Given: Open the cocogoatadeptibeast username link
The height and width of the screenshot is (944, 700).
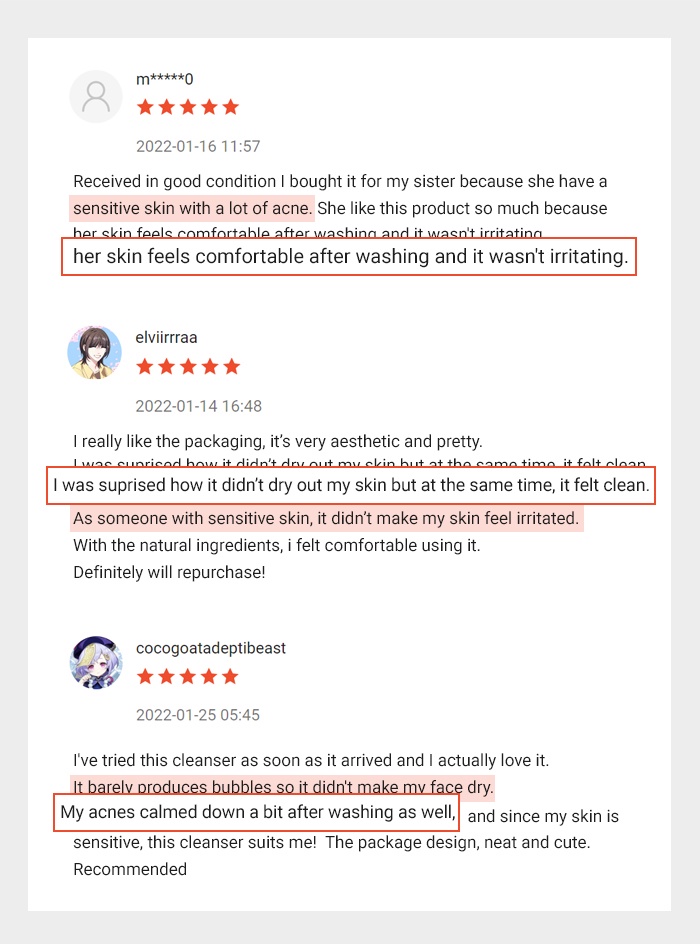Looking at the screenshot, I should [x=211, y=648].
